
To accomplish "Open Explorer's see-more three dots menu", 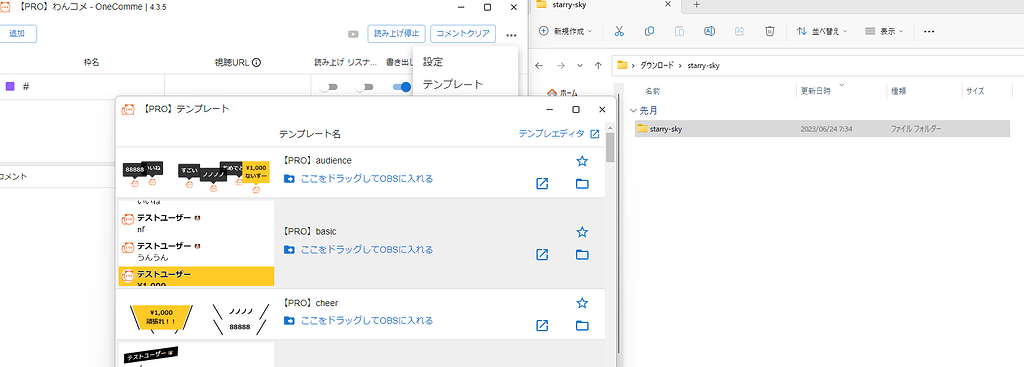I will coord(929,31).
